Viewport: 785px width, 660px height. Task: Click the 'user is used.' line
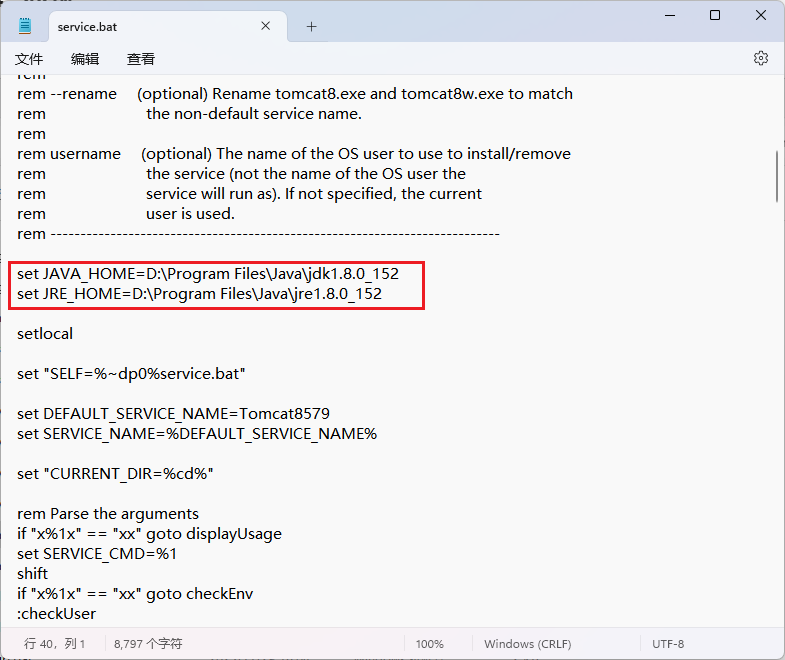pos(126,214)
